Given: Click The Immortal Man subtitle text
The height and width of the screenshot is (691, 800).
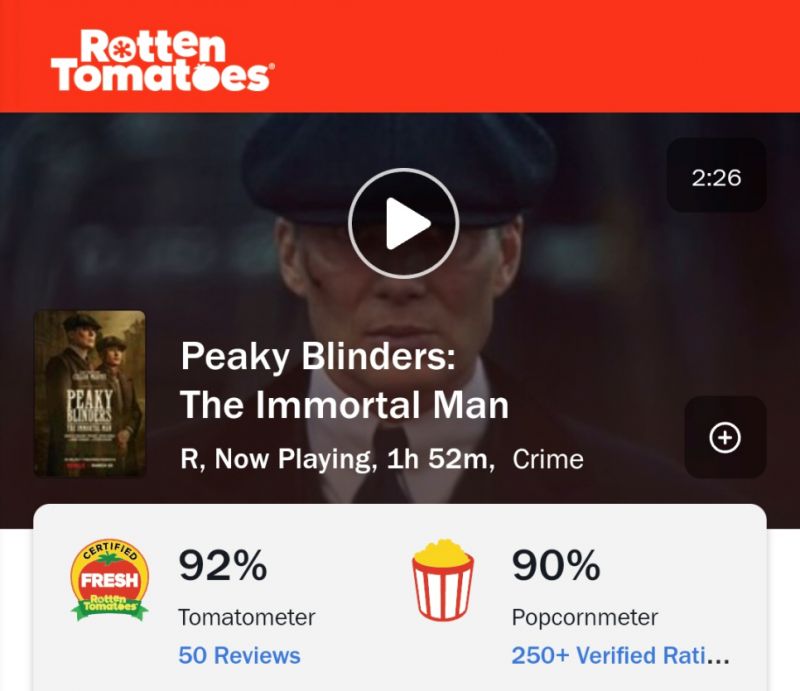Looking at the screenshot, I should (344, 405).
